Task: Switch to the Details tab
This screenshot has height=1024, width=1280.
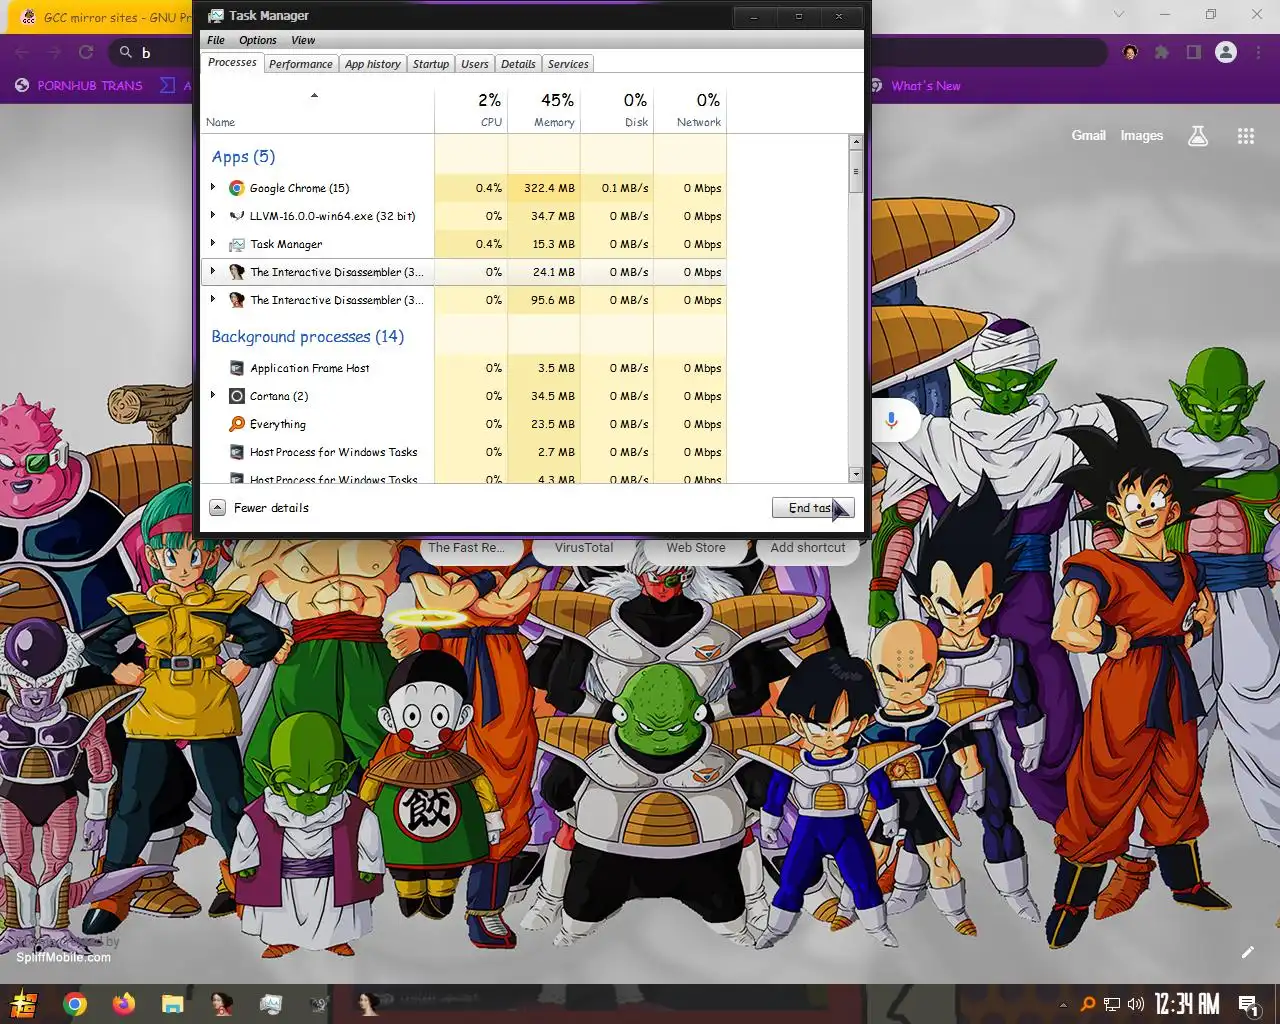Action: pos(518,64)
